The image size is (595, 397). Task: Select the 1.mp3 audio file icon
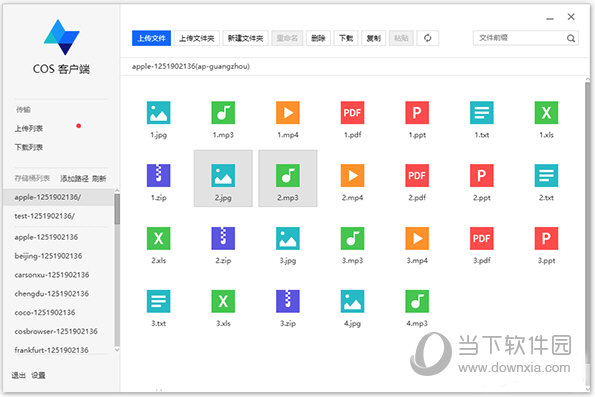click(223, 113)
